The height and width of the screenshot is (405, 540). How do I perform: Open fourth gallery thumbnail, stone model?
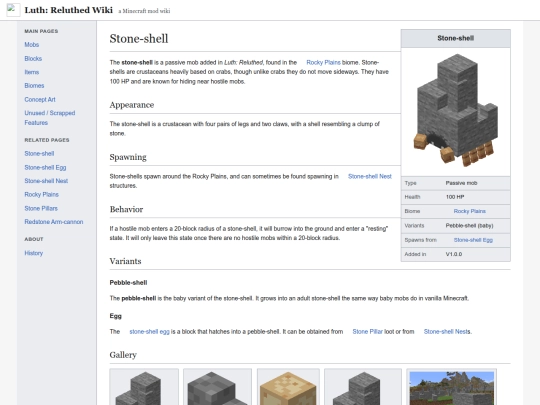363,387
